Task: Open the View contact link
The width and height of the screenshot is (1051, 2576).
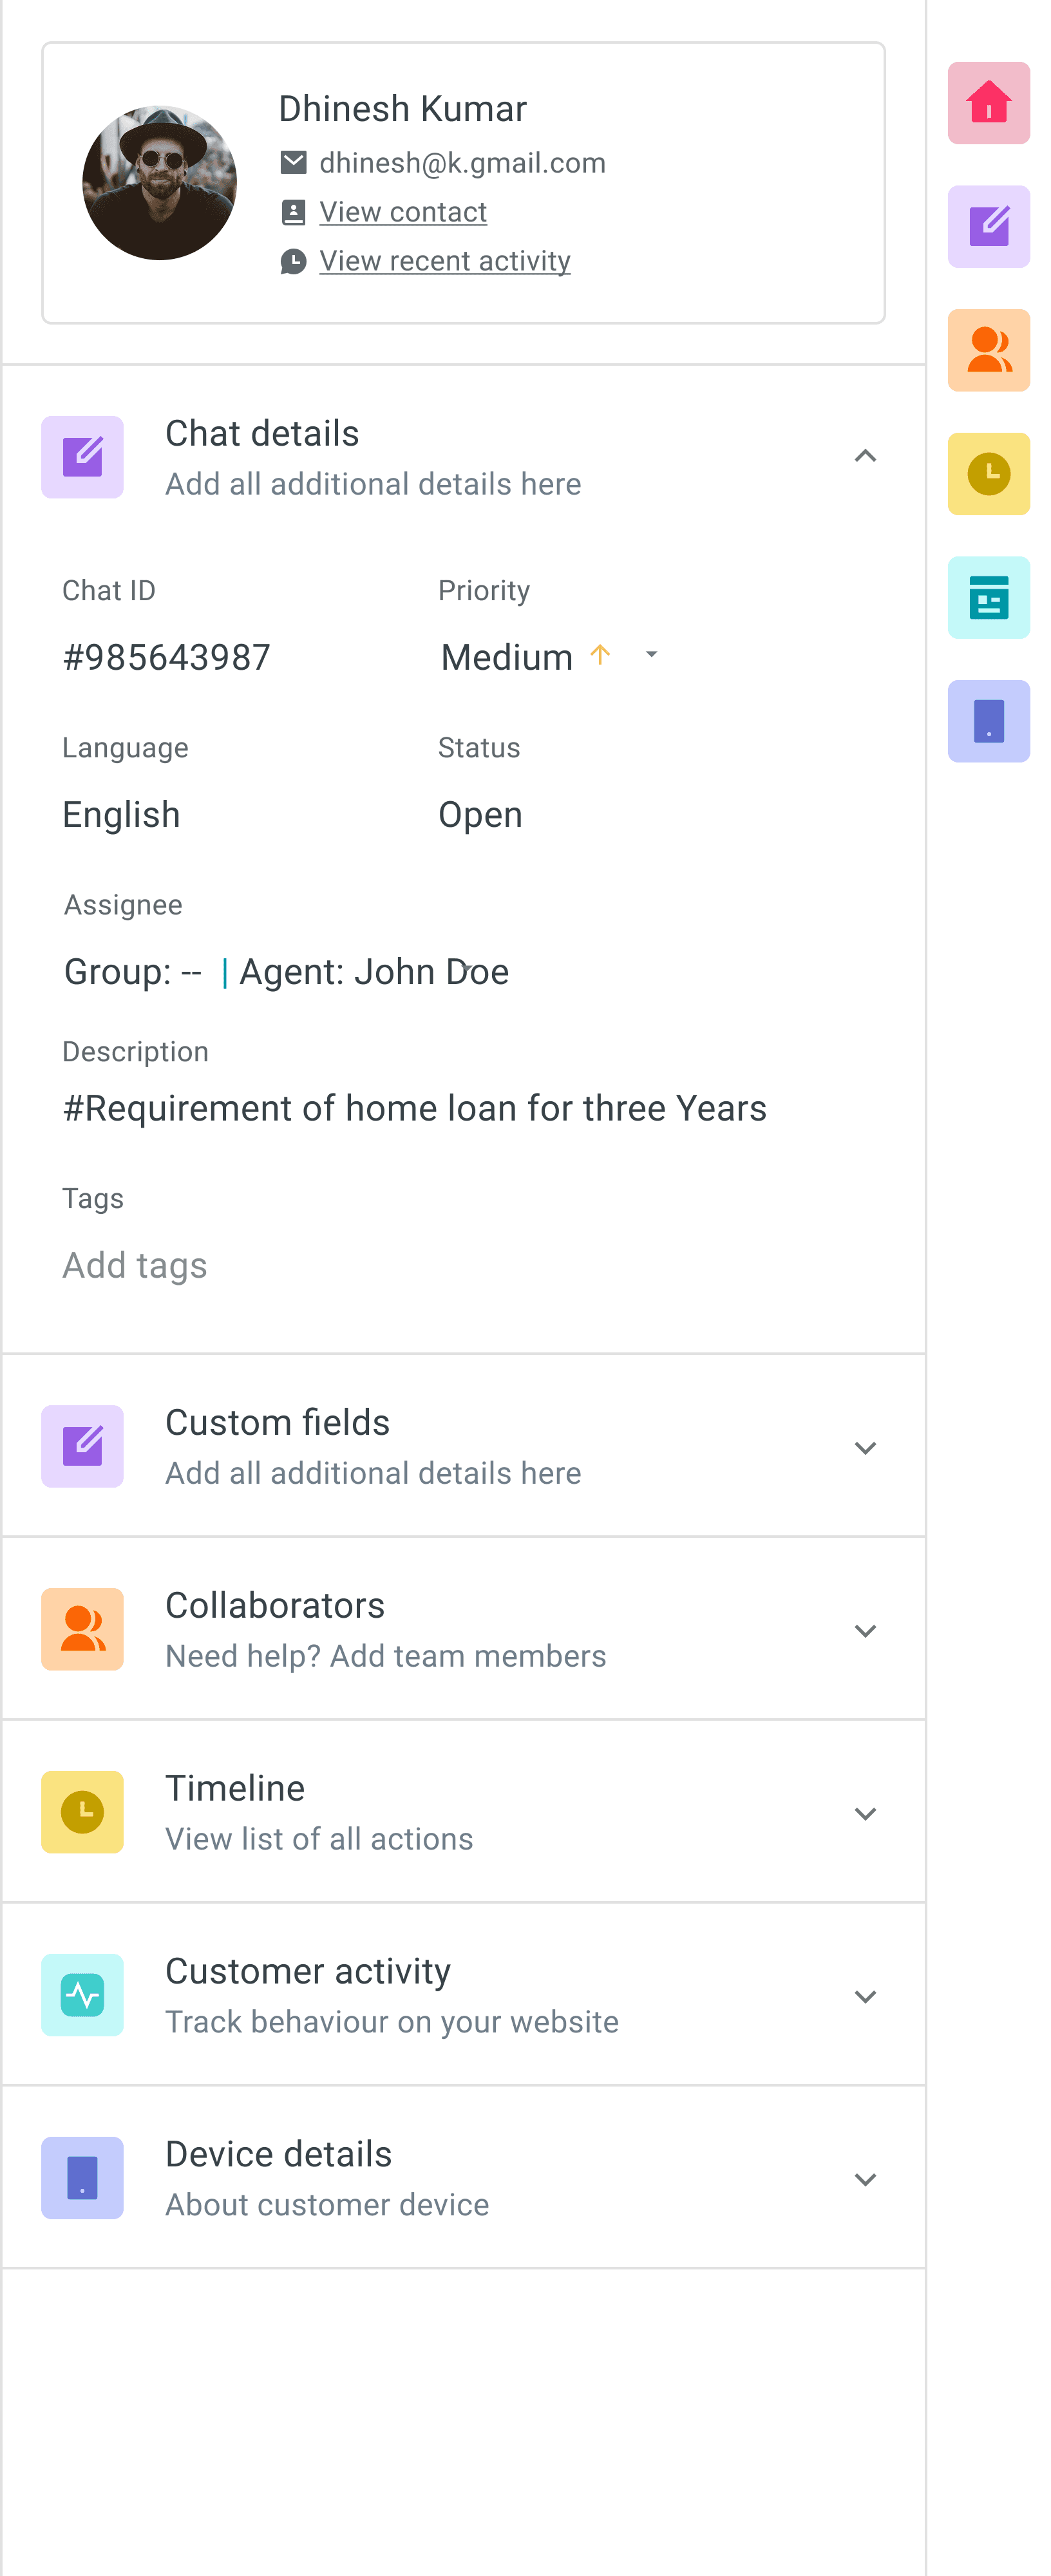Action: [x=403, y=212]
